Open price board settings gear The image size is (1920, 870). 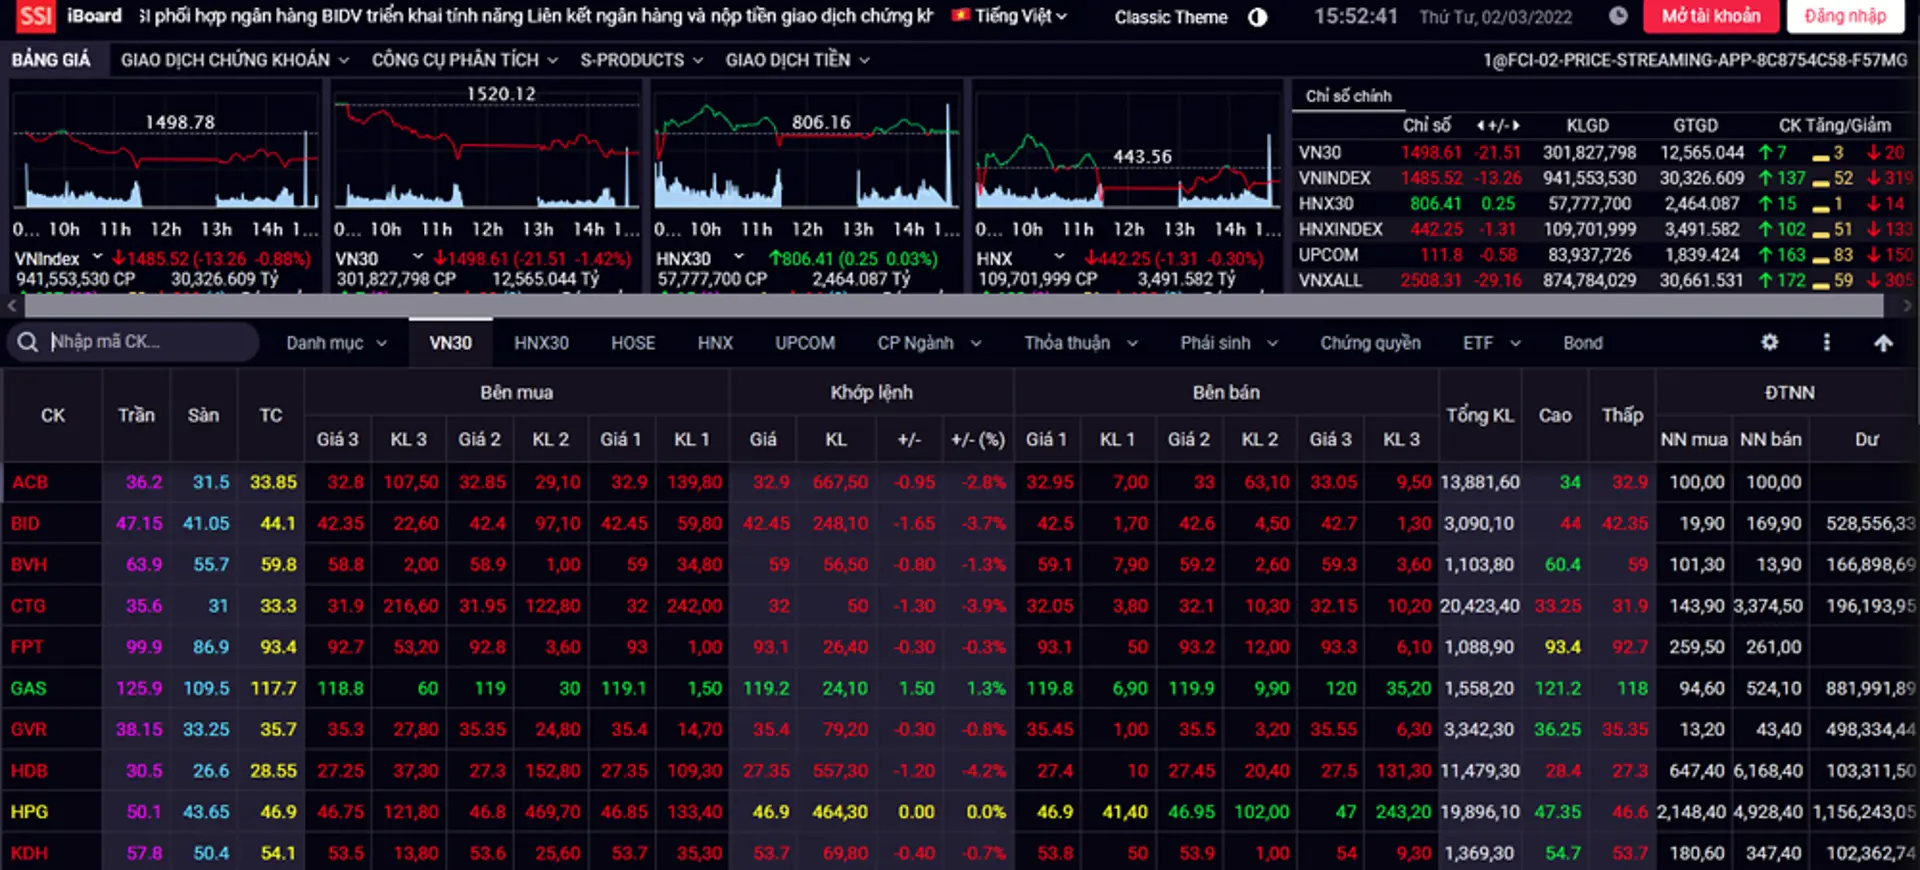point(1770,342)
